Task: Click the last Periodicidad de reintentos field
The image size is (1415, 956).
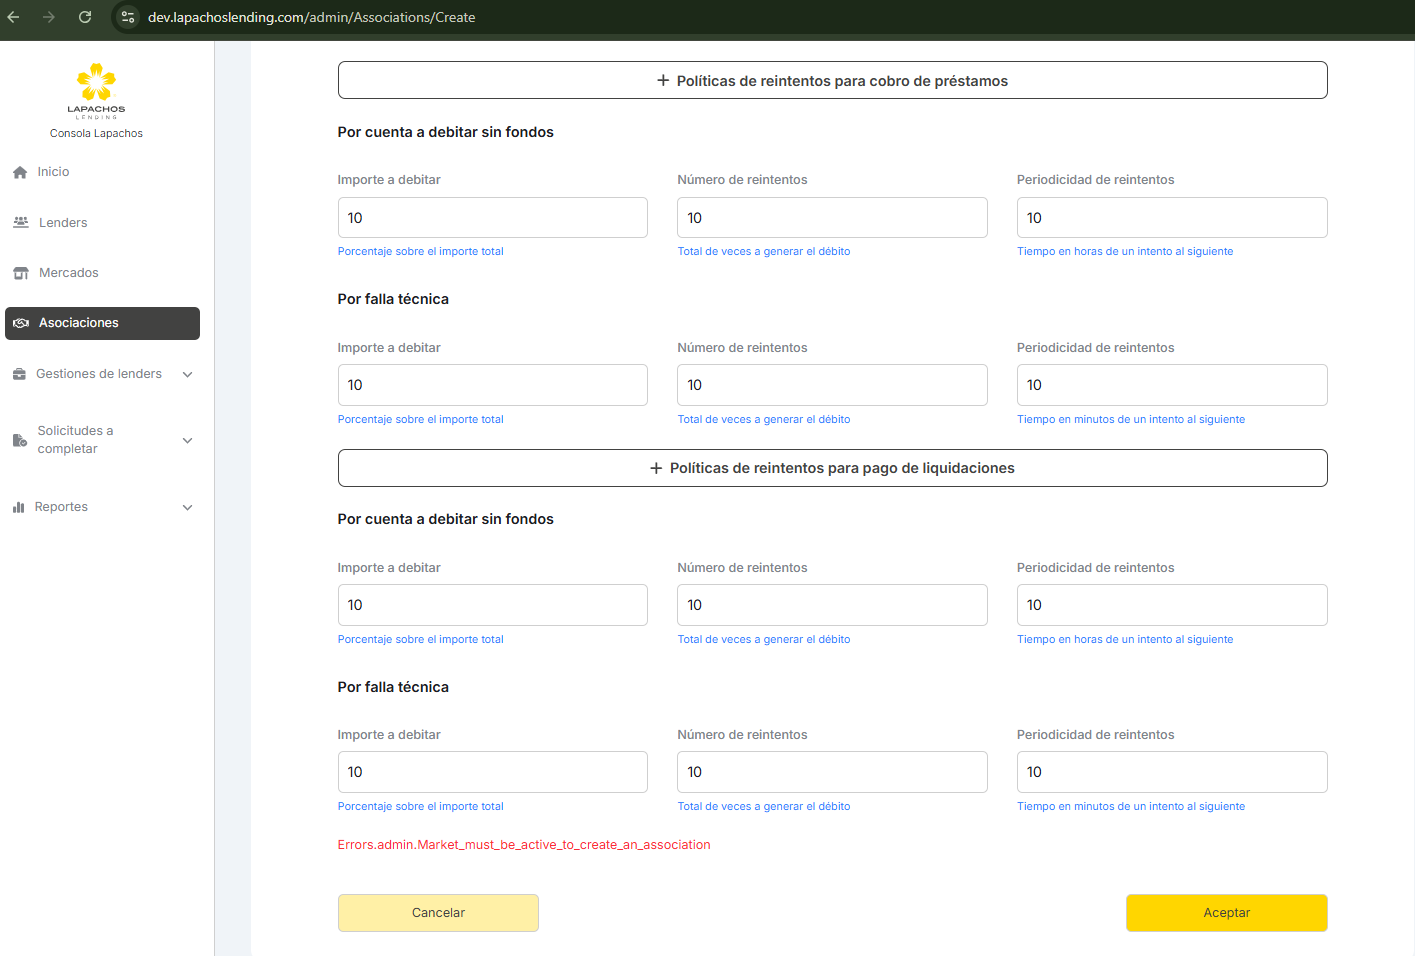Action: pos(1171,772)
